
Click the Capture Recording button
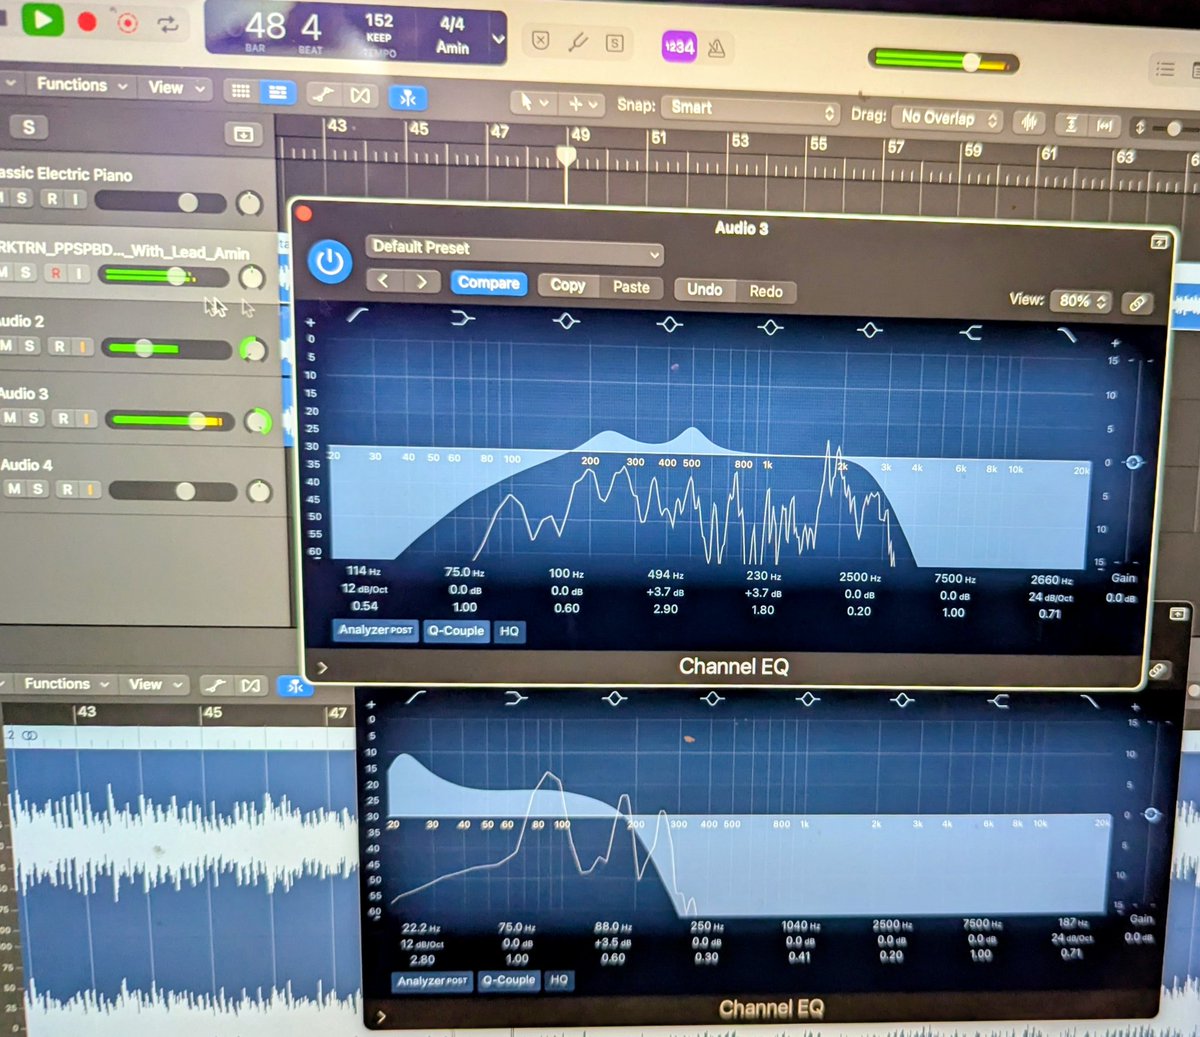(x=127, y=22)
